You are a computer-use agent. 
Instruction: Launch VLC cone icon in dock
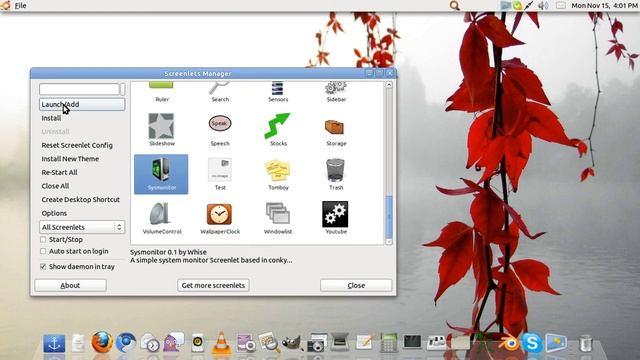click(x=221, y=342)
